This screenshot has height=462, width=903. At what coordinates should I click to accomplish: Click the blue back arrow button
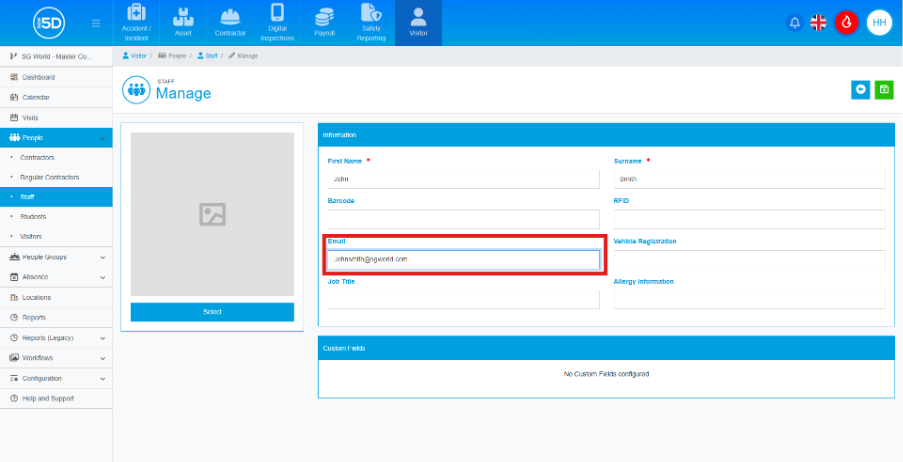click(861, 90)
